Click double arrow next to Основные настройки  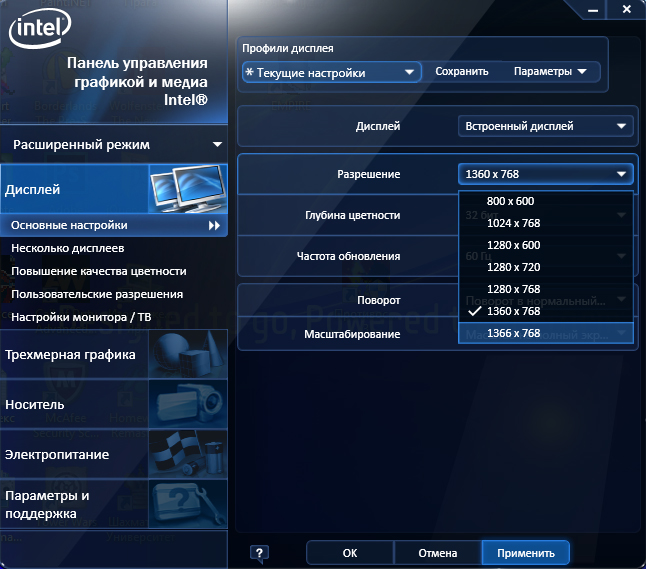coord(214,225)
